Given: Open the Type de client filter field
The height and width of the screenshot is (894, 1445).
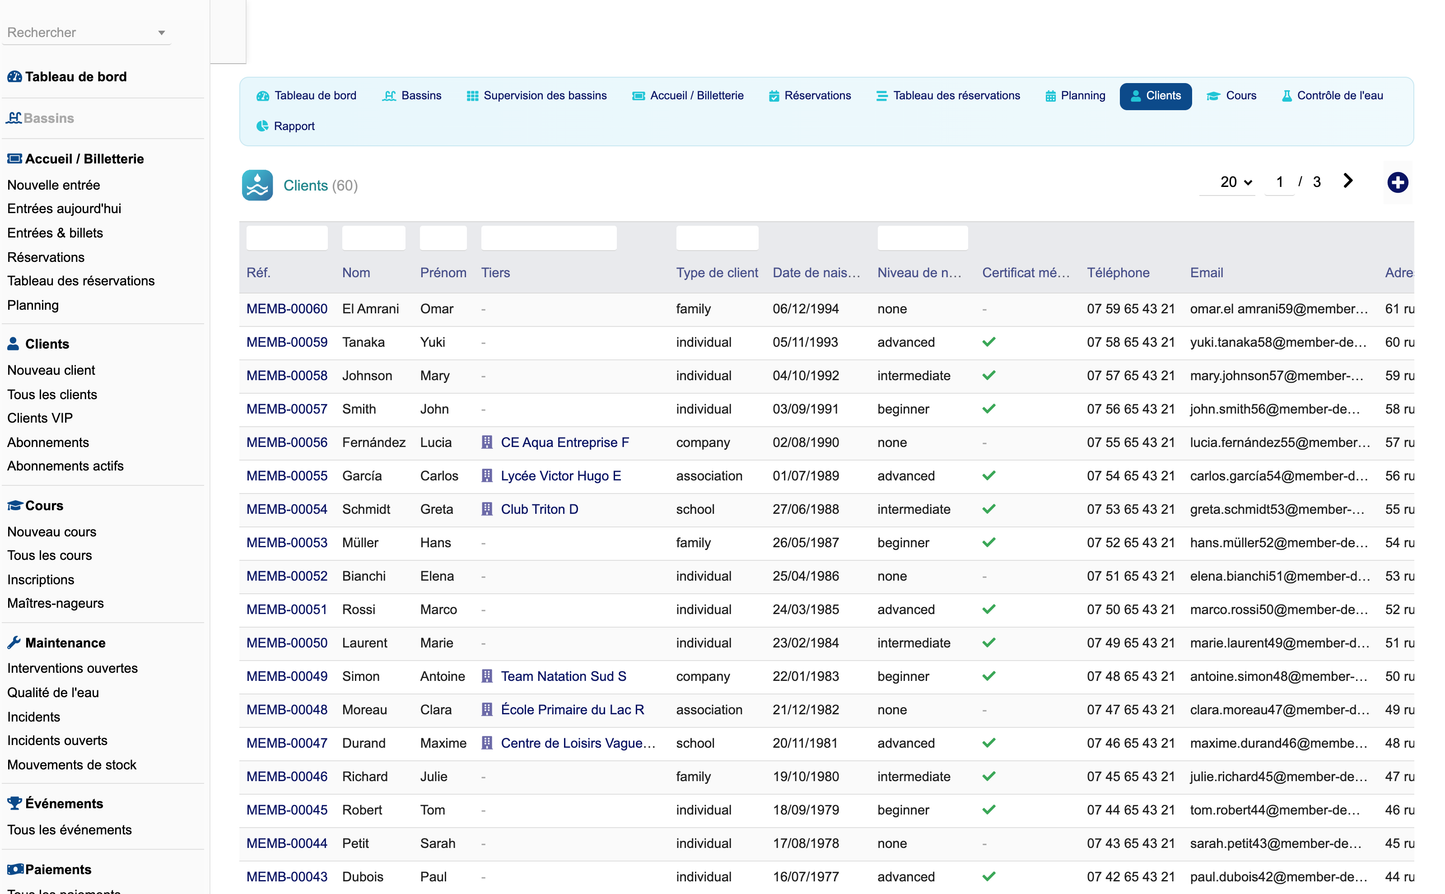Looking at the screenshot, I should coord(717,238).
